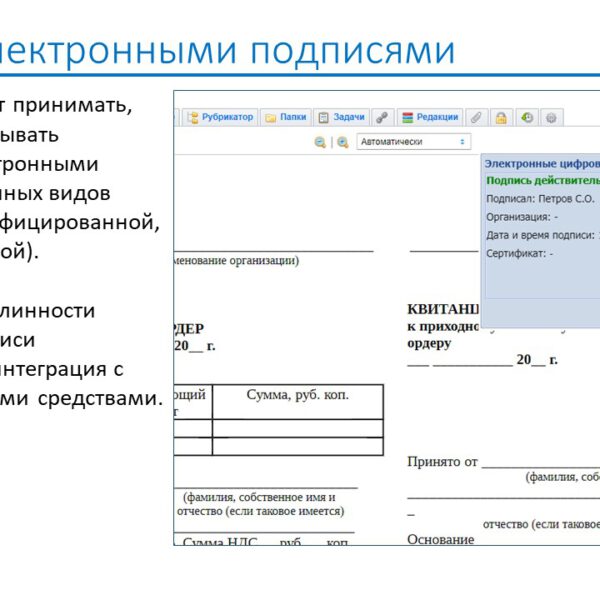The width and height of the screenshot is (600, 600).
Task: Open the history clock icon tab
Action: coord(527,117)
